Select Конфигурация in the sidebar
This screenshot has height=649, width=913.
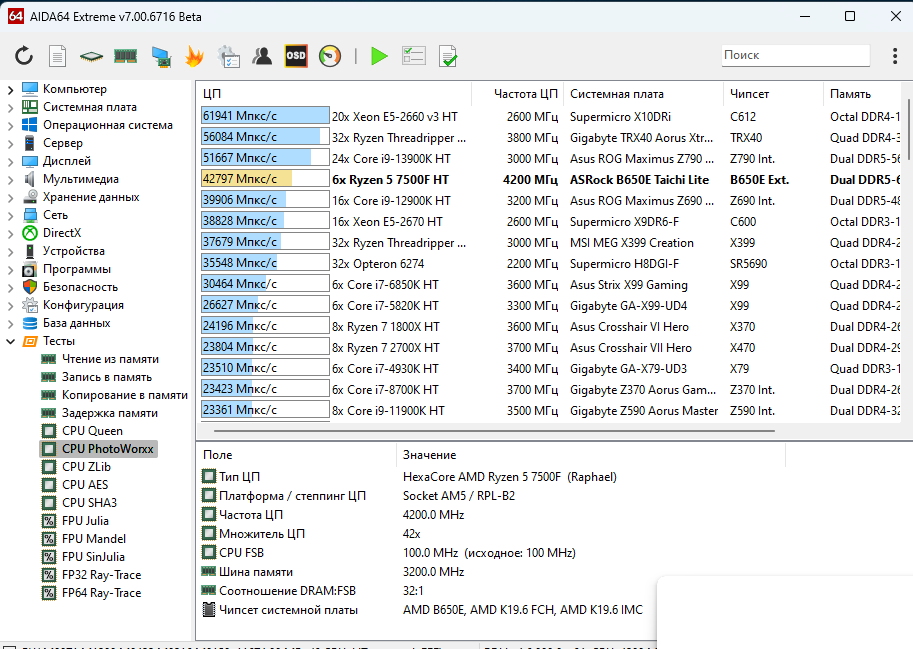pyautogui.click(x=83, y=305)
